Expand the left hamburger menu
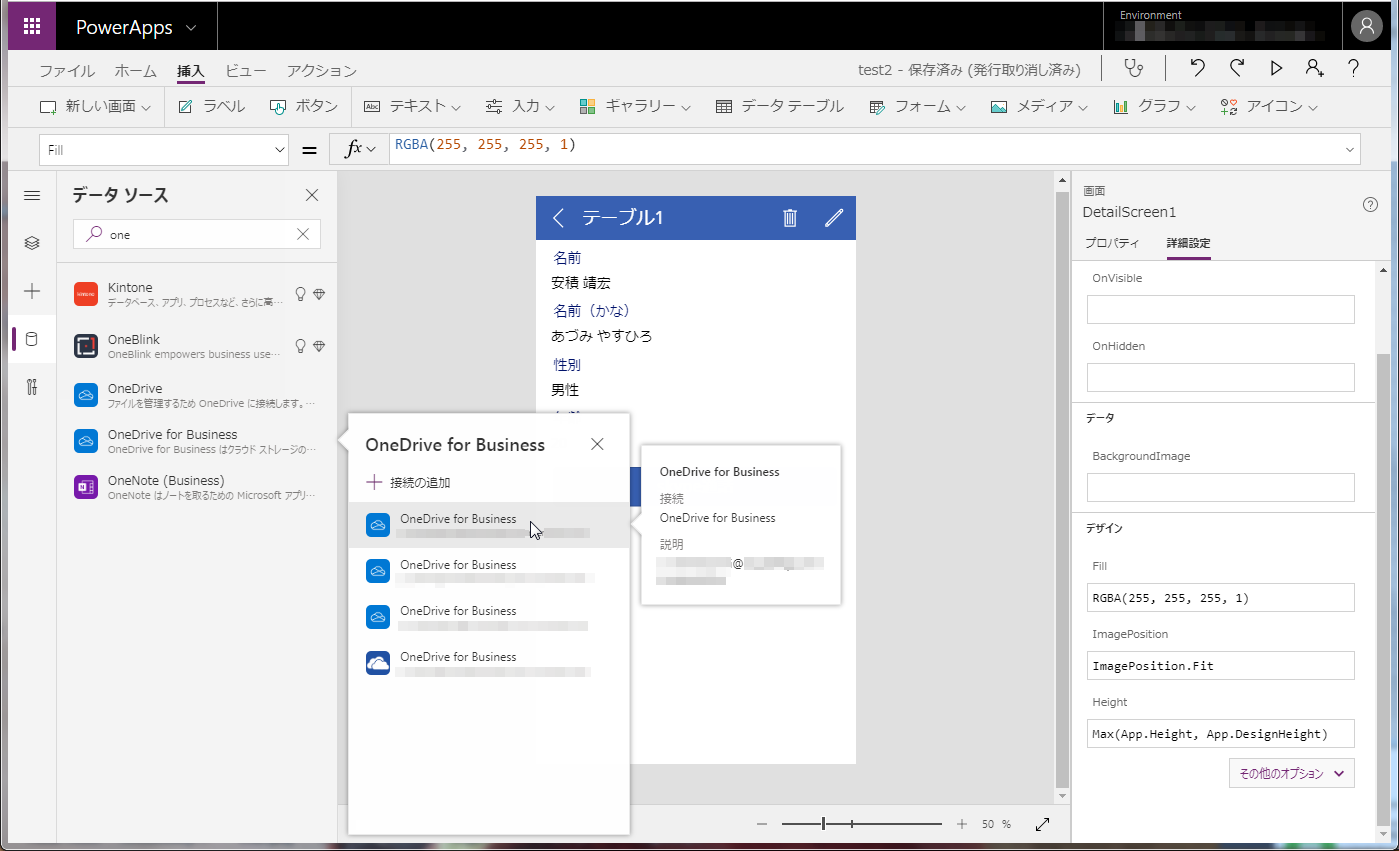 [x=32, y=195]
